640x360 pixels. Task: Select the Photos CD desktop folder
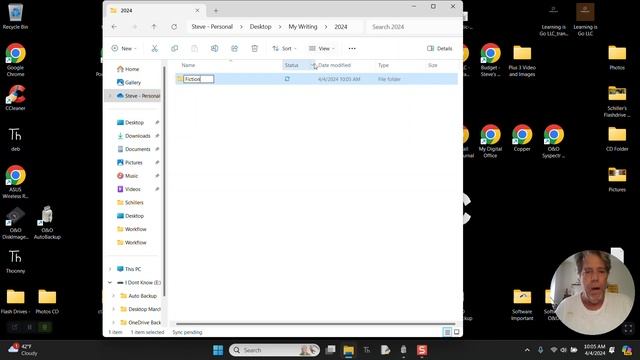point(47,302)
